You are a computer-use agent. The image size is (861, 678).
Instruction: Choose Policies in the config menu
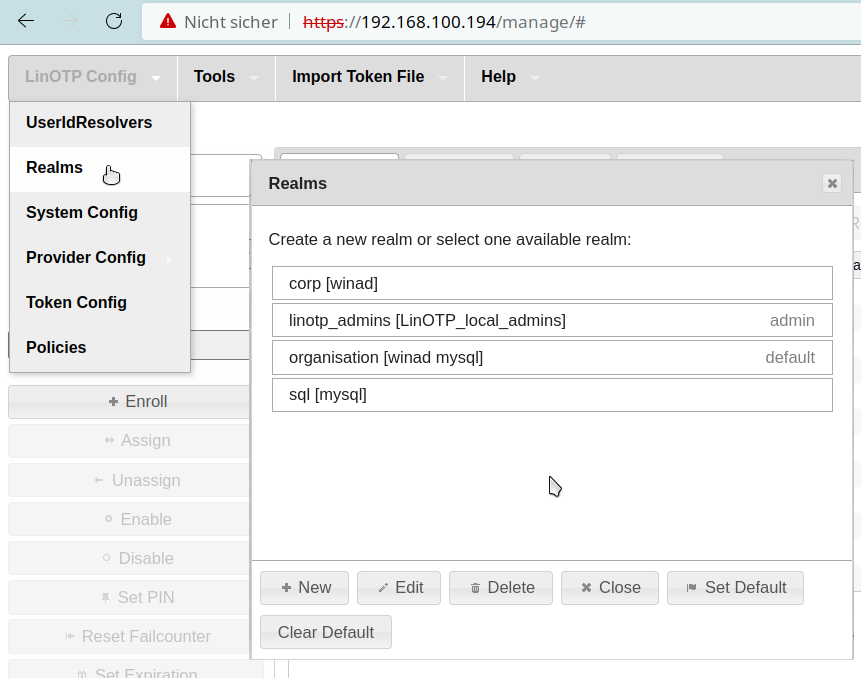pos(56,348)
